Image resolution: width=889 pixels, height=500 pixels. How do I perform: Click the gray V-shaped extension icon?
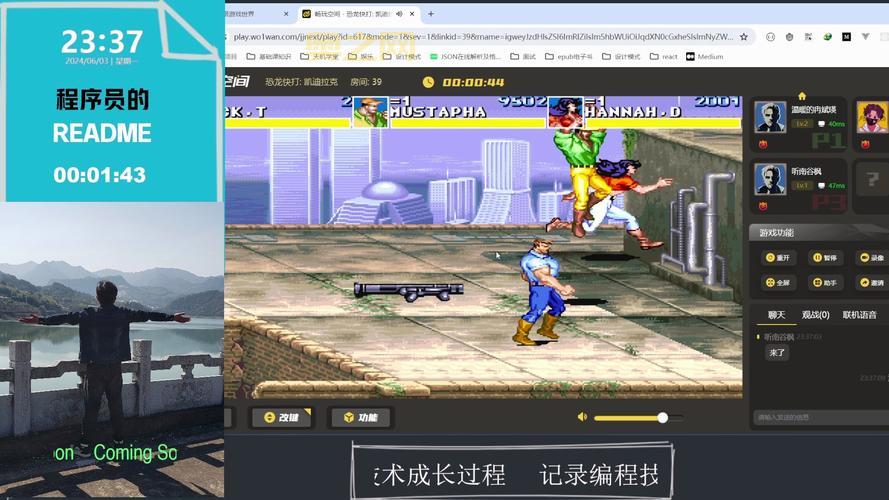pyautogui.click(x=865, y=37)
